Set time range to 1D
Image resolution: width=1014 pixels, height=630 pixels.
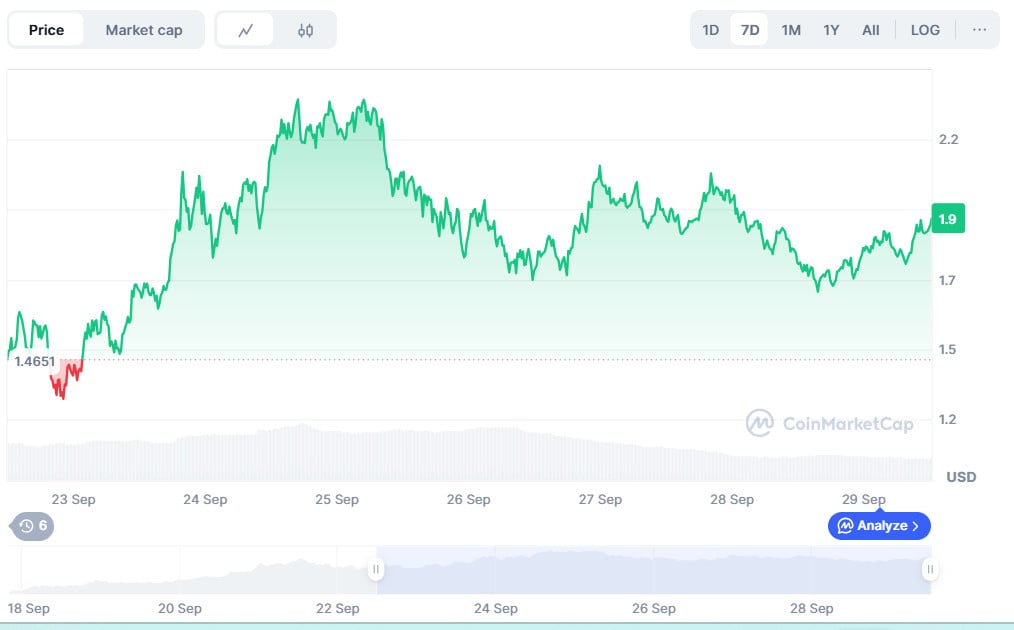710,30
